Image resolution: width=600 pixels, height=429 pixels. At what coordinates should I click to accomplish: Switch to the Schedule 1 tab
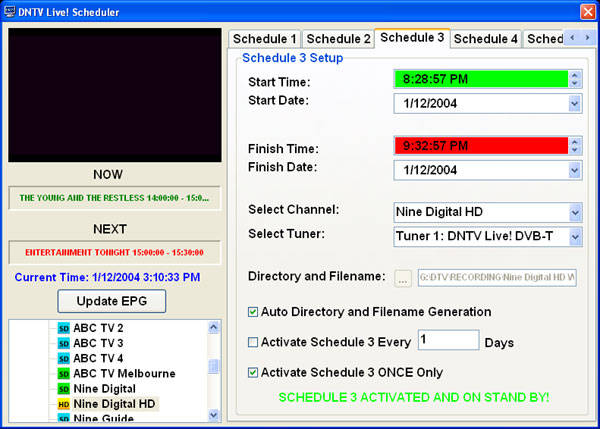[x=265, y=39]
